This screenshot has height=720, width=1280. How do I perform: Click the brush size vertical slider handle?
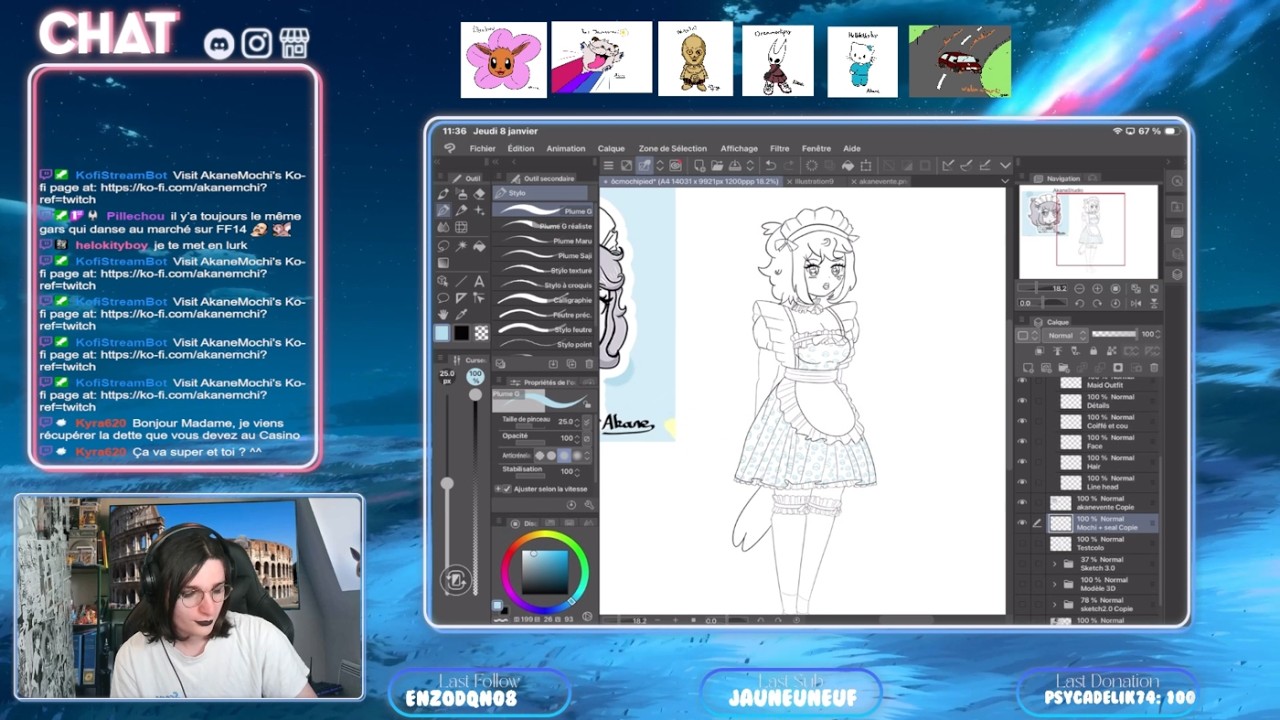coord(447,484)
